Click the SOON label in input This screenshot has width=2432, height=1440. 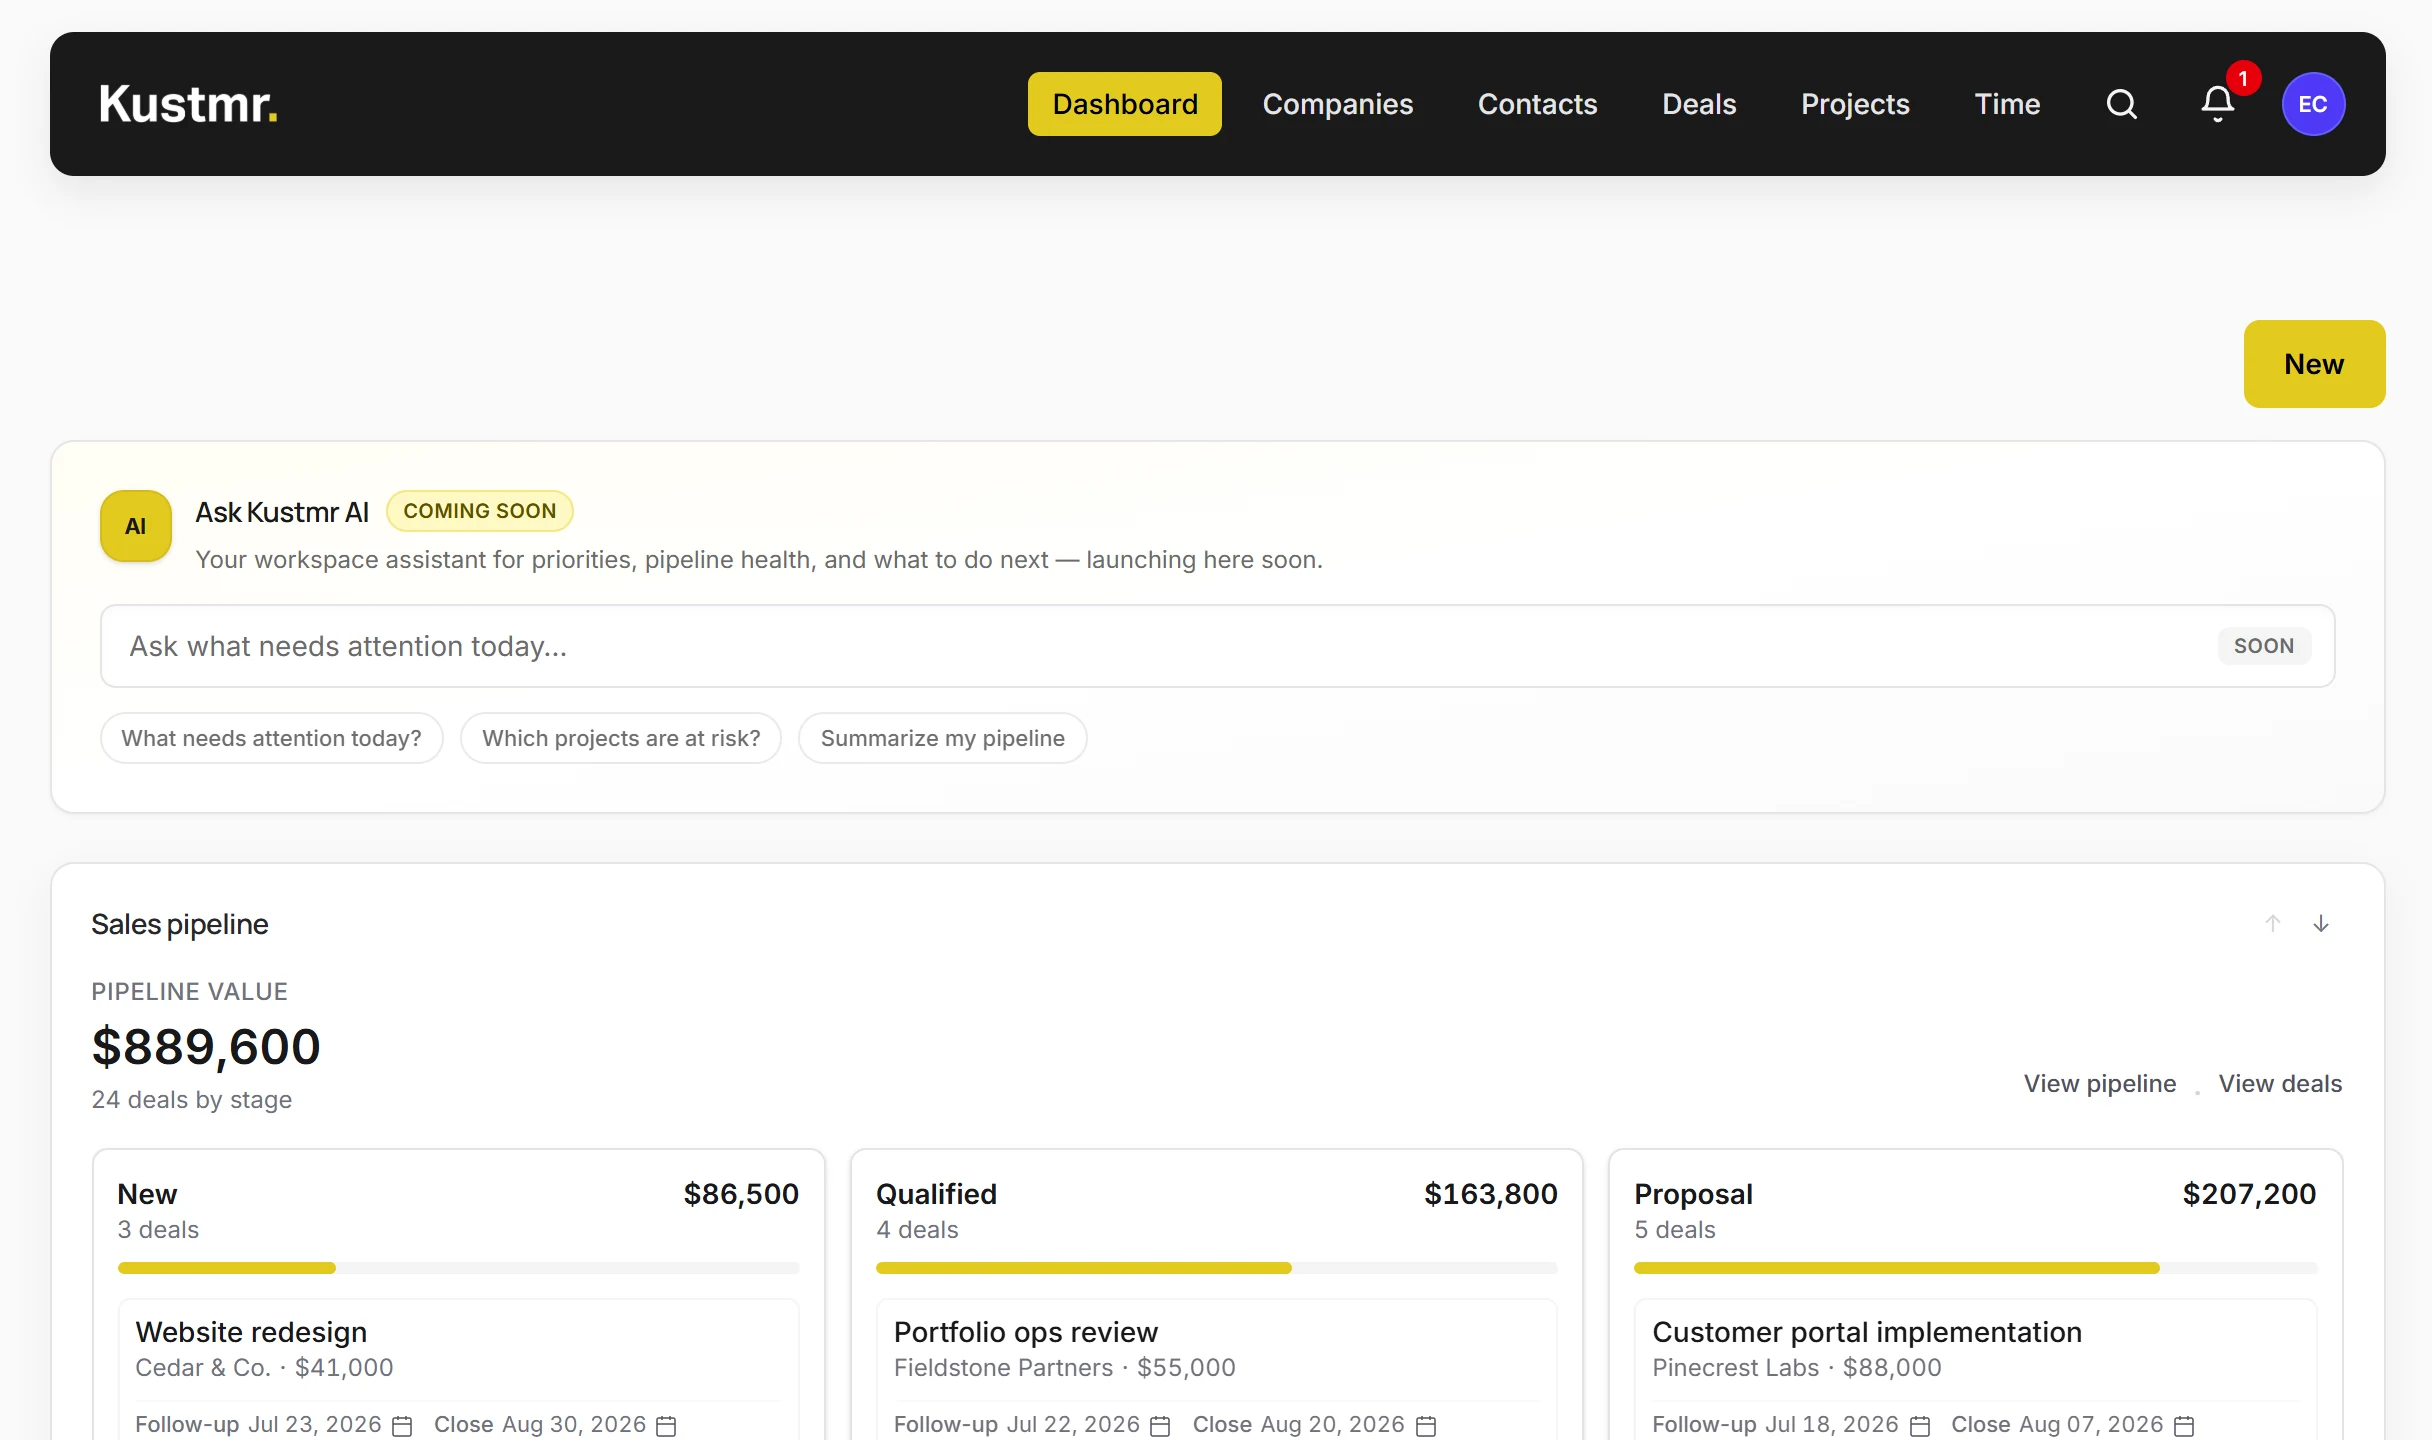click(x=2264, y=646)
